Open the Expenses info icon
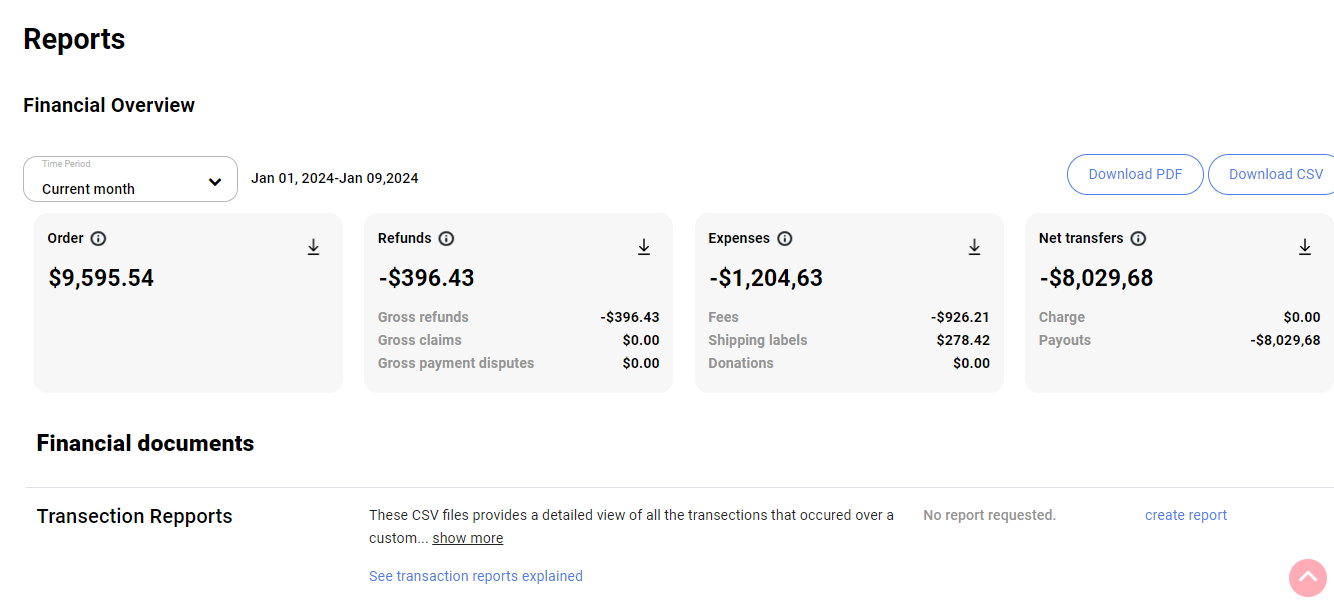 point(785,239)
